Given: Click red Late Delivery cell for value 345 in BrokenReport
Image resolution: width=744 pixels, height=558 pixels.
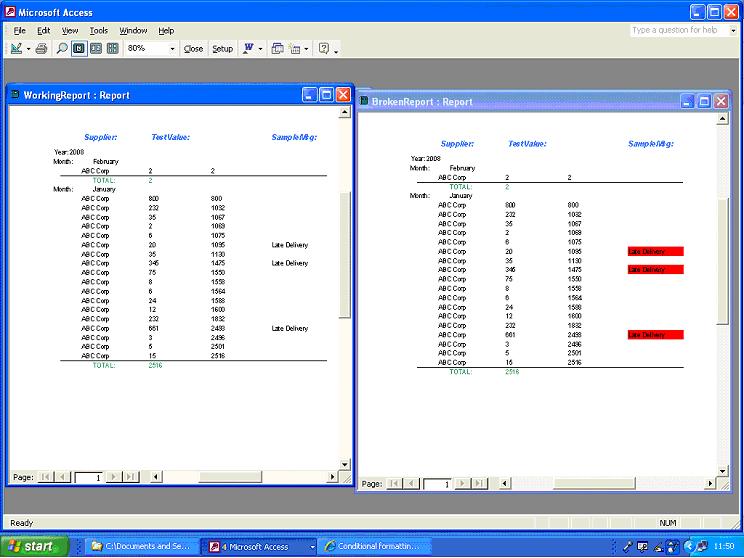Looking at the screenshot, I should pos(655,270).
